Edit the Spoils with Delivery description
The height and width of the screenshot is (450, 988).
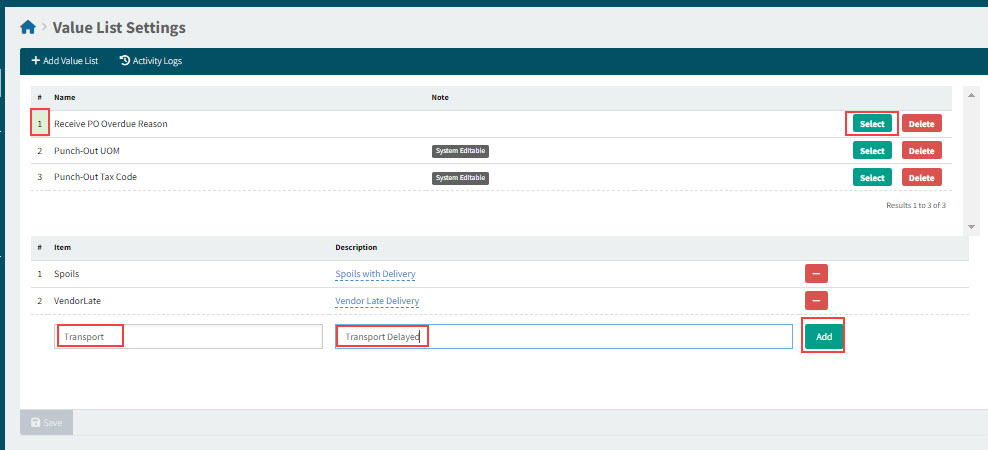375,274
